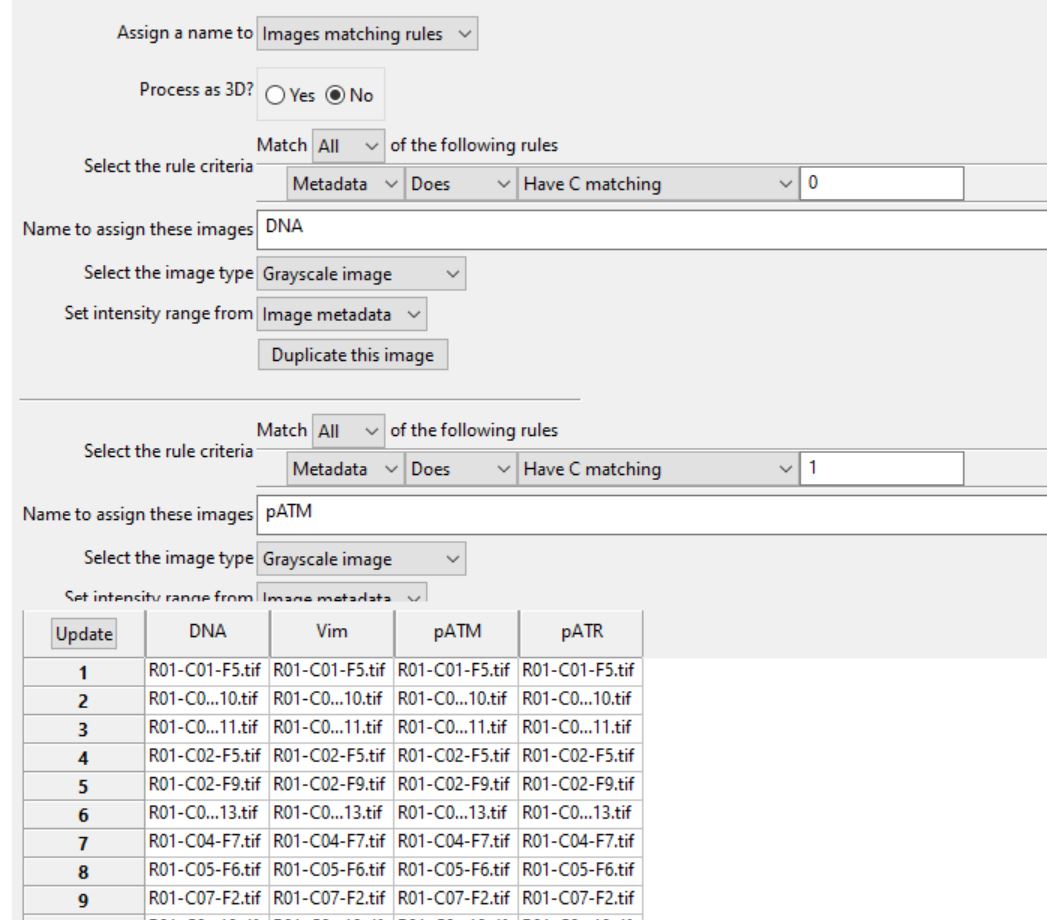The image size is (1047, 920).
Task: Click the pATM image name field
Action: (500, 513)
